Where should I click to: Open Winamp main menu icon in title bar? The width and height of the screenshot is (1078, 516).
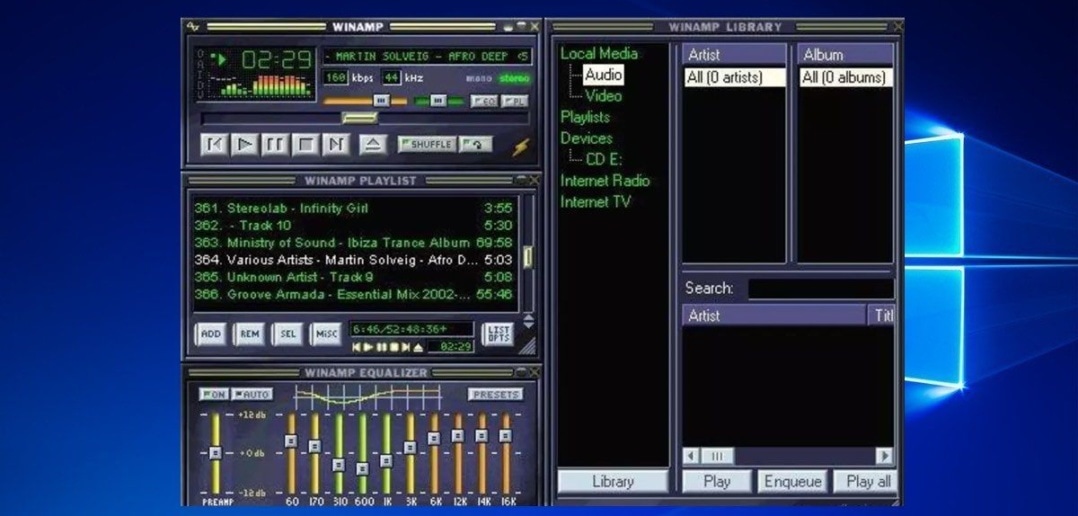pos(193,26)
